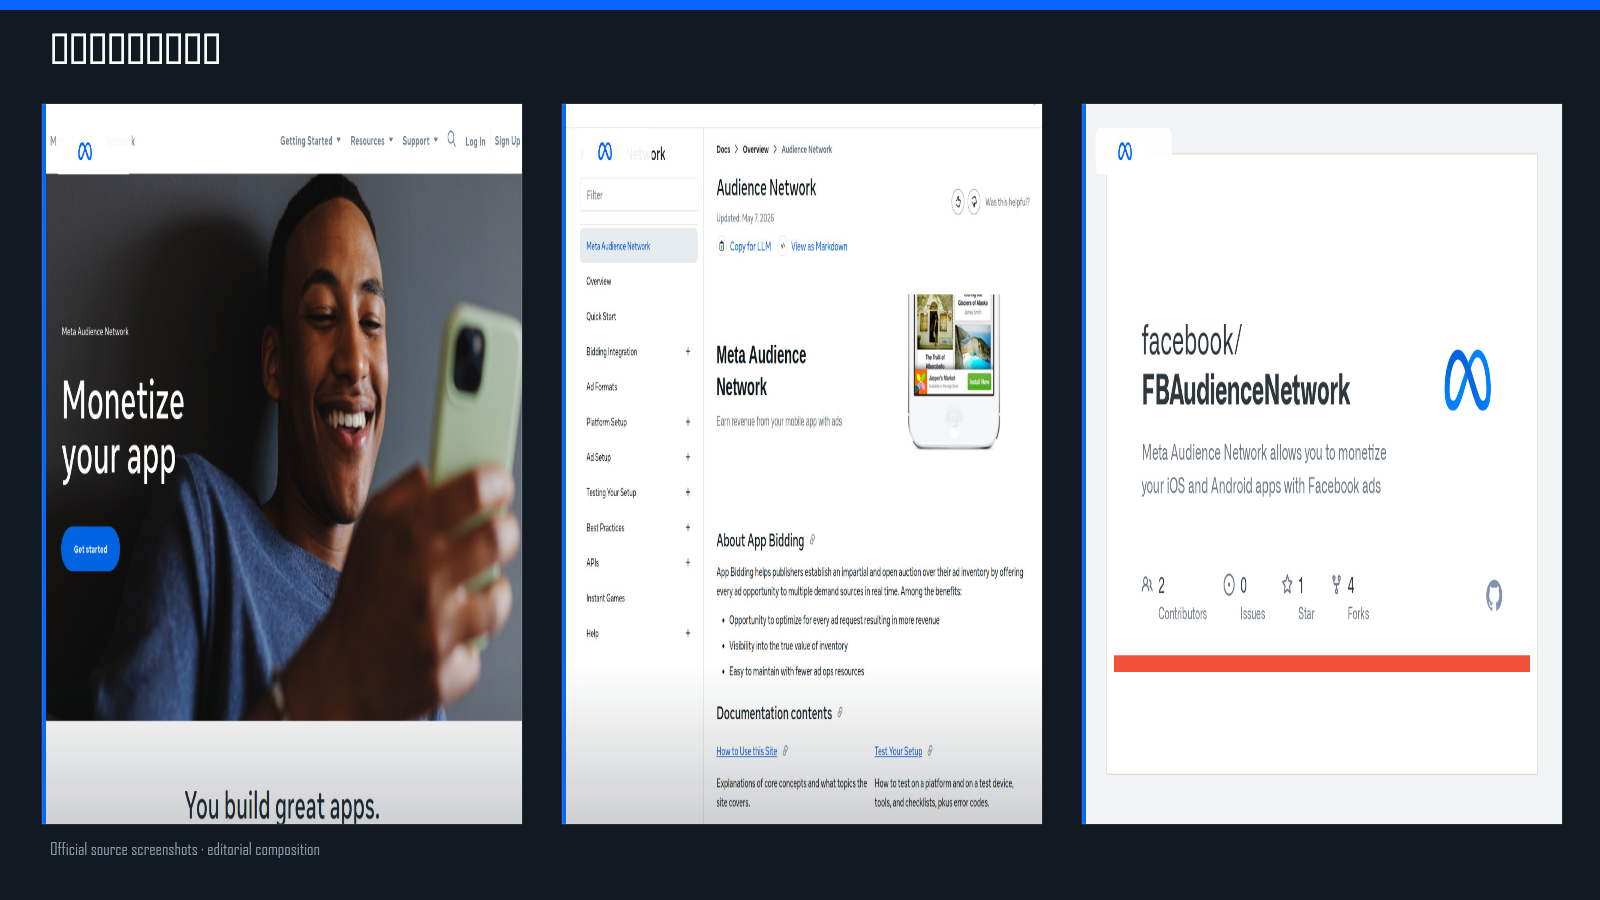Click the anchor icon beside How to Use this Site
The height and width of the screenshot is (900, 1600).
pos(785,751)
